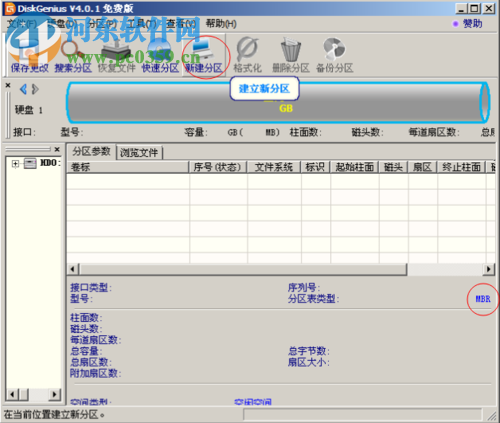Maximize the DiskGenius window
Viewport: 500px width, 423px height.
click(x=475, y=8)
